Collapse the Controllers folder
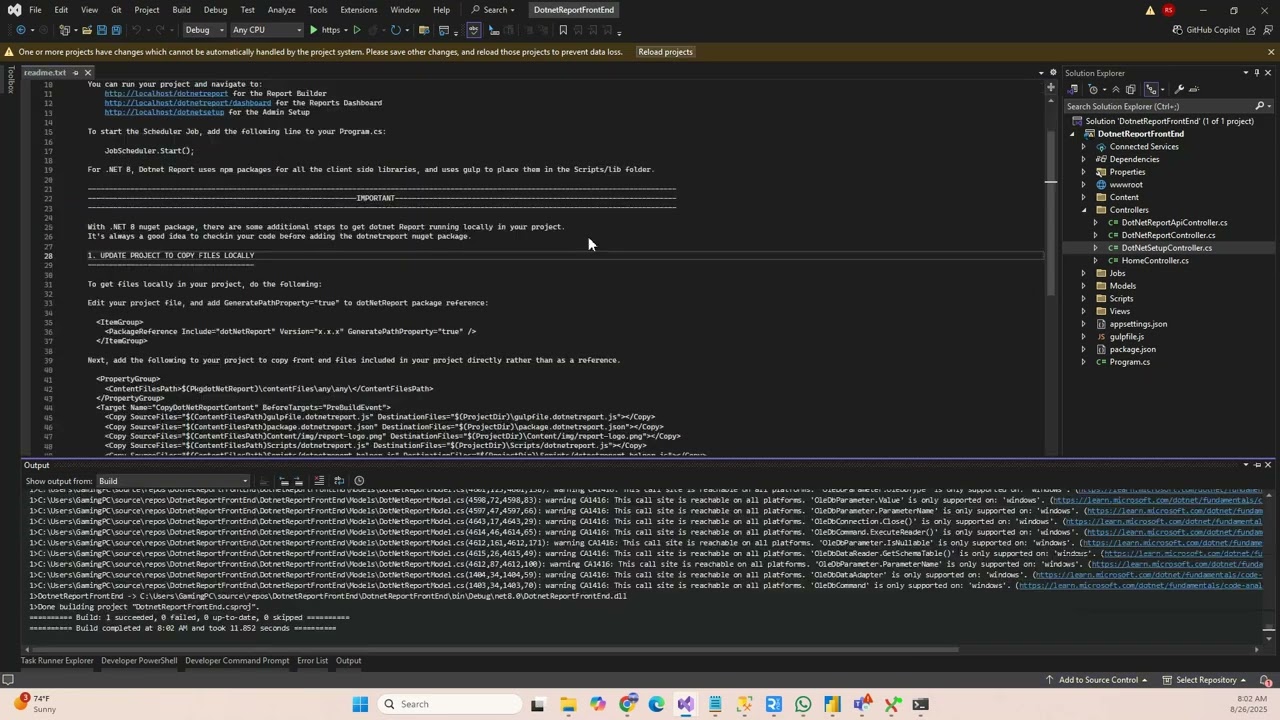 click(x=1084, y=210)
